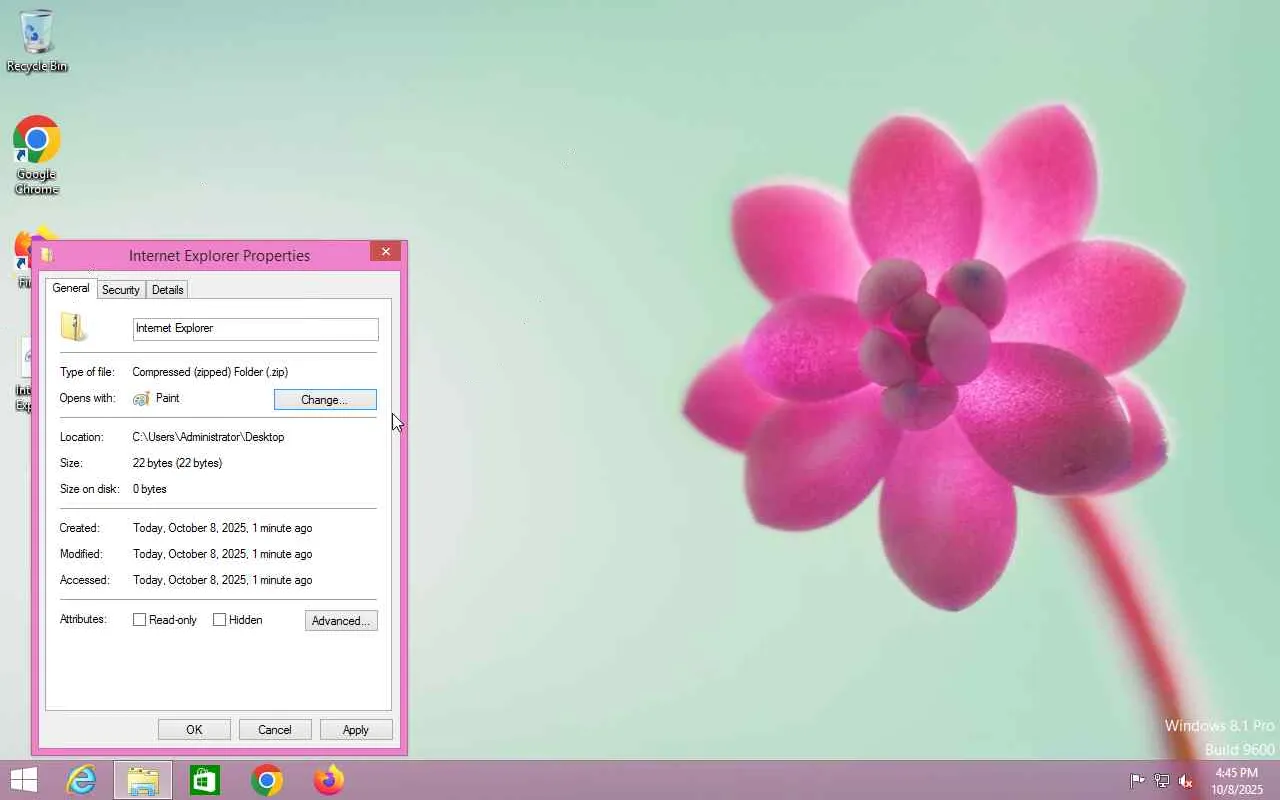Open File Explorer in the taskbar
This screenshot has width=1280, height=800.
point(143,780)
